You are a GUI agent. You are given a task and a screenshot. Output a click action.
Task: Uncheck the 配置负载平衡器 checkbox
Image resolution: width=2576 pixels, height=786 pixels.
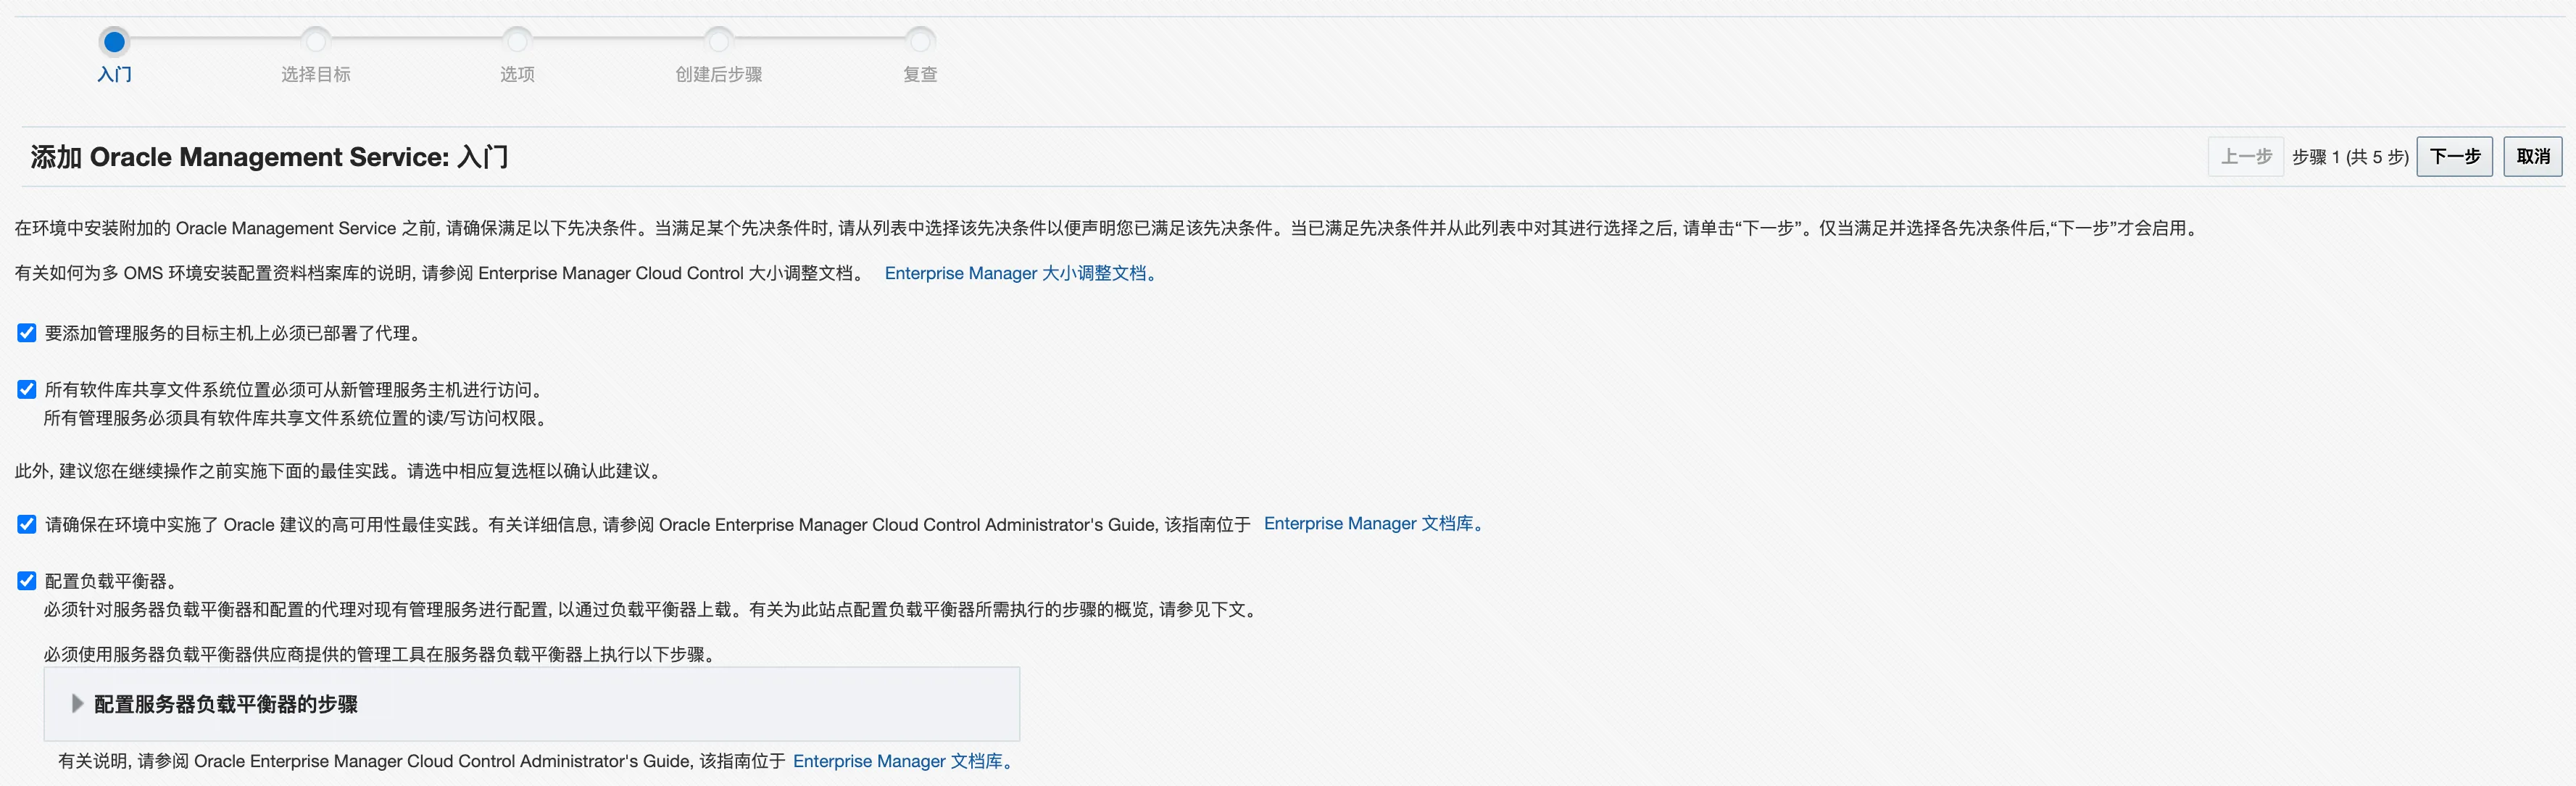click(26, 580)
